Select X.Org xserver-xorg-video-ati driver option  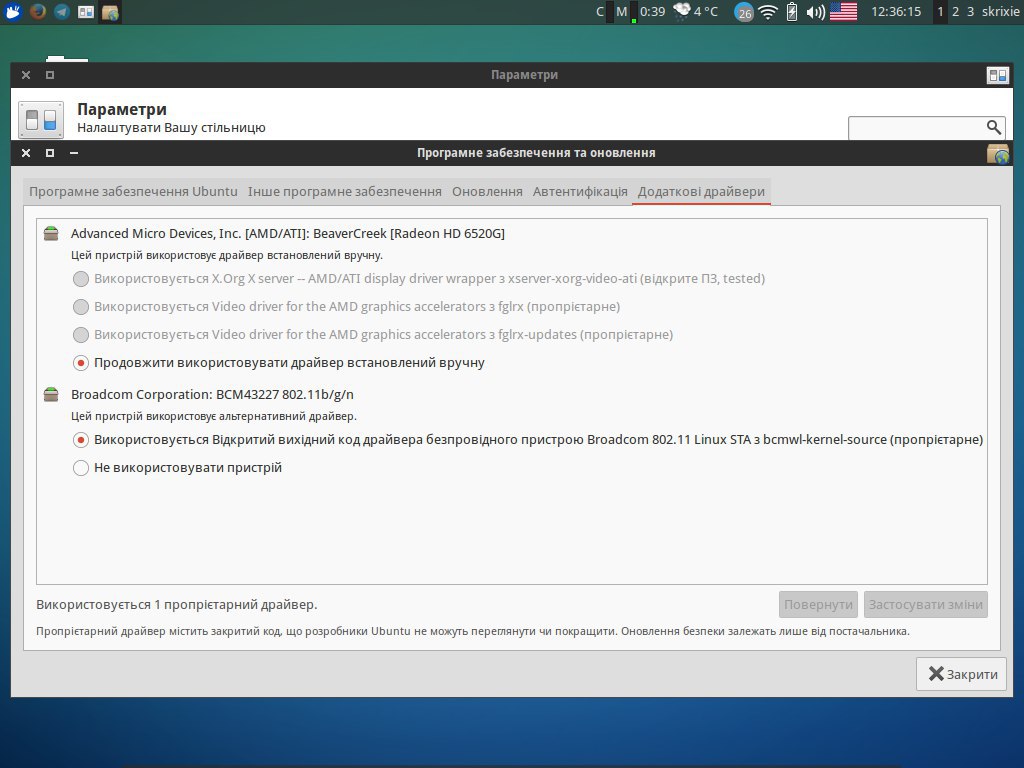(x=419, y=279)
